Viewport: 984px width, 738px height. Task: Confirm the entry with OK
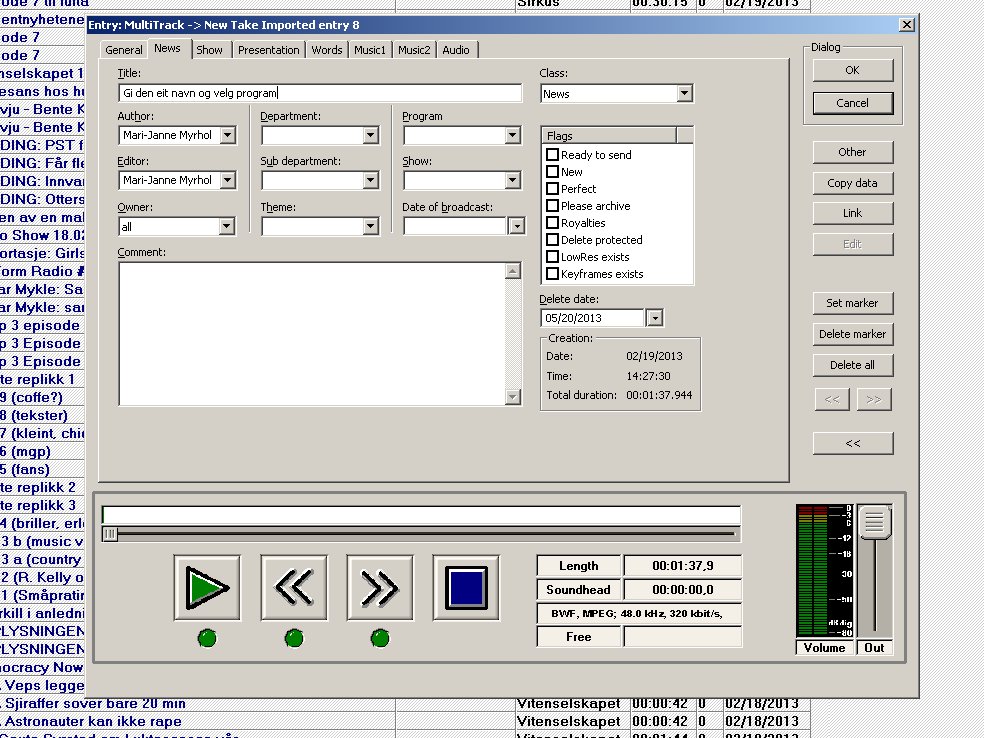coord(853,70)
